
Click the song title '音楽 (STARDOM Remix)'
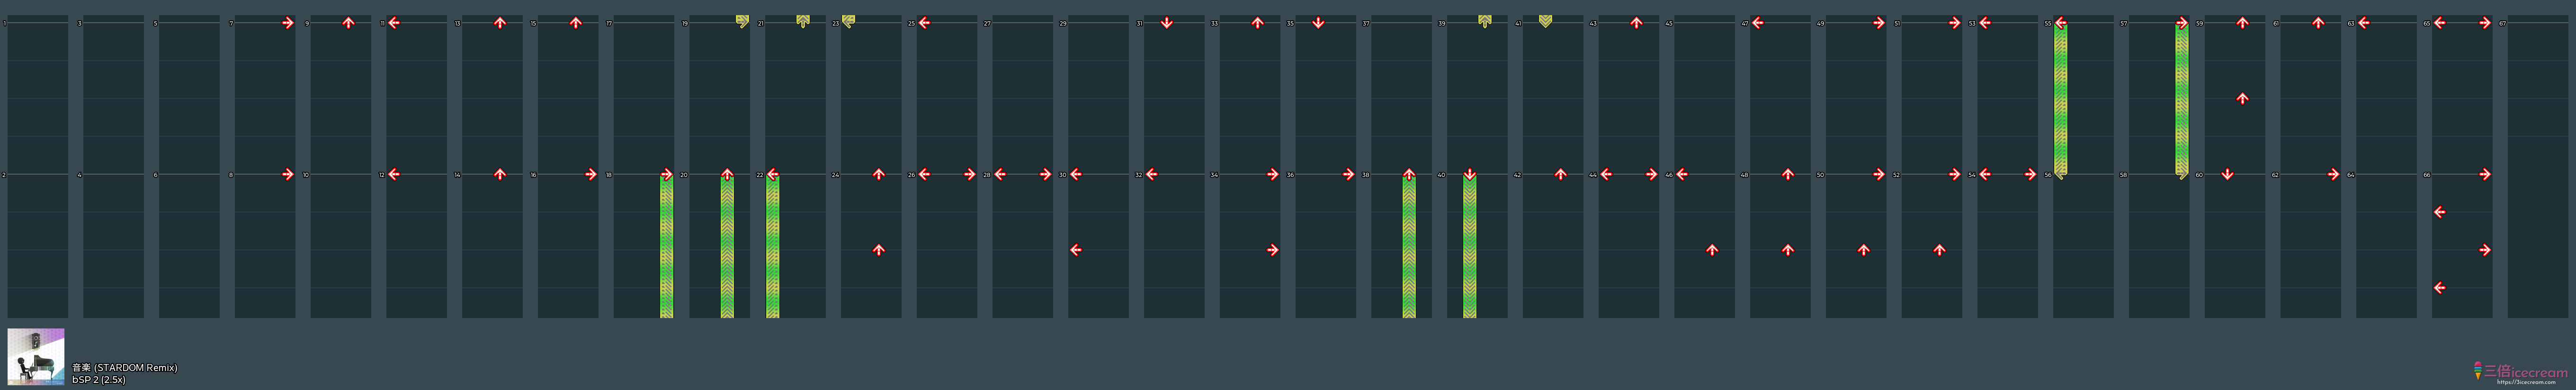click(125, 368)
